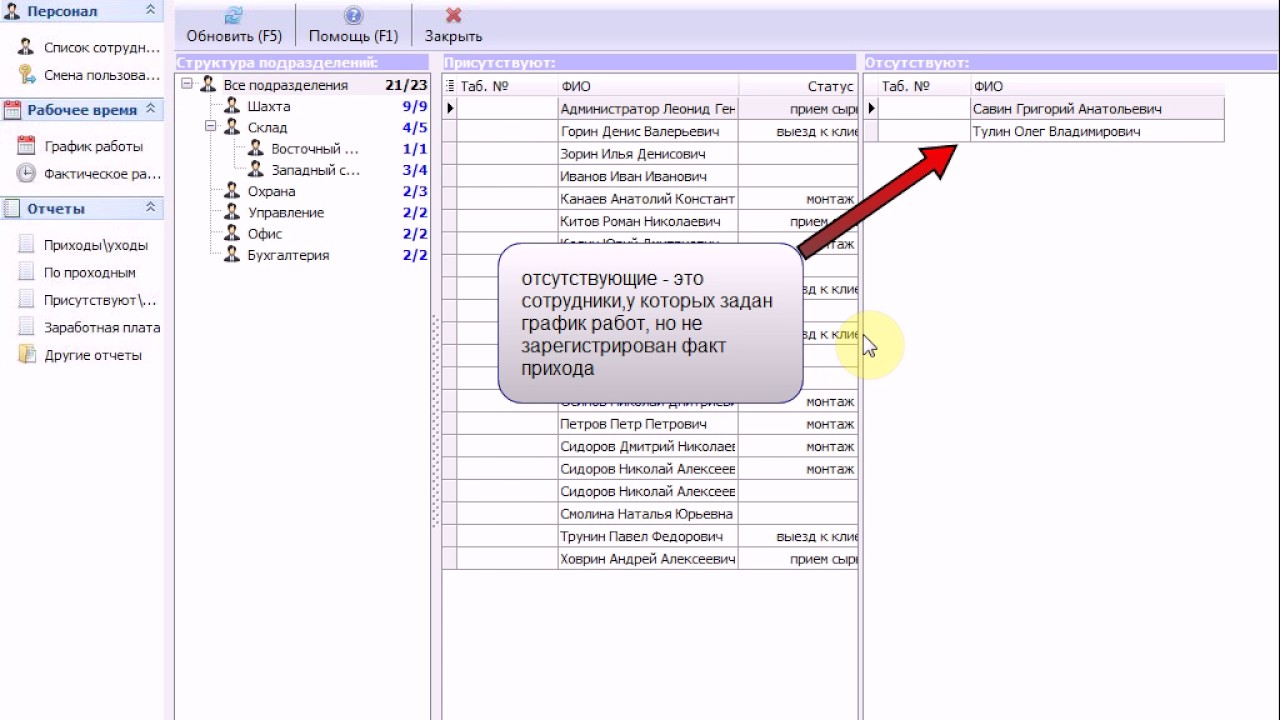Collapse the Персонал sidebar section
Viewport: 1280px width, 720px height.
(x=150, y=11)
